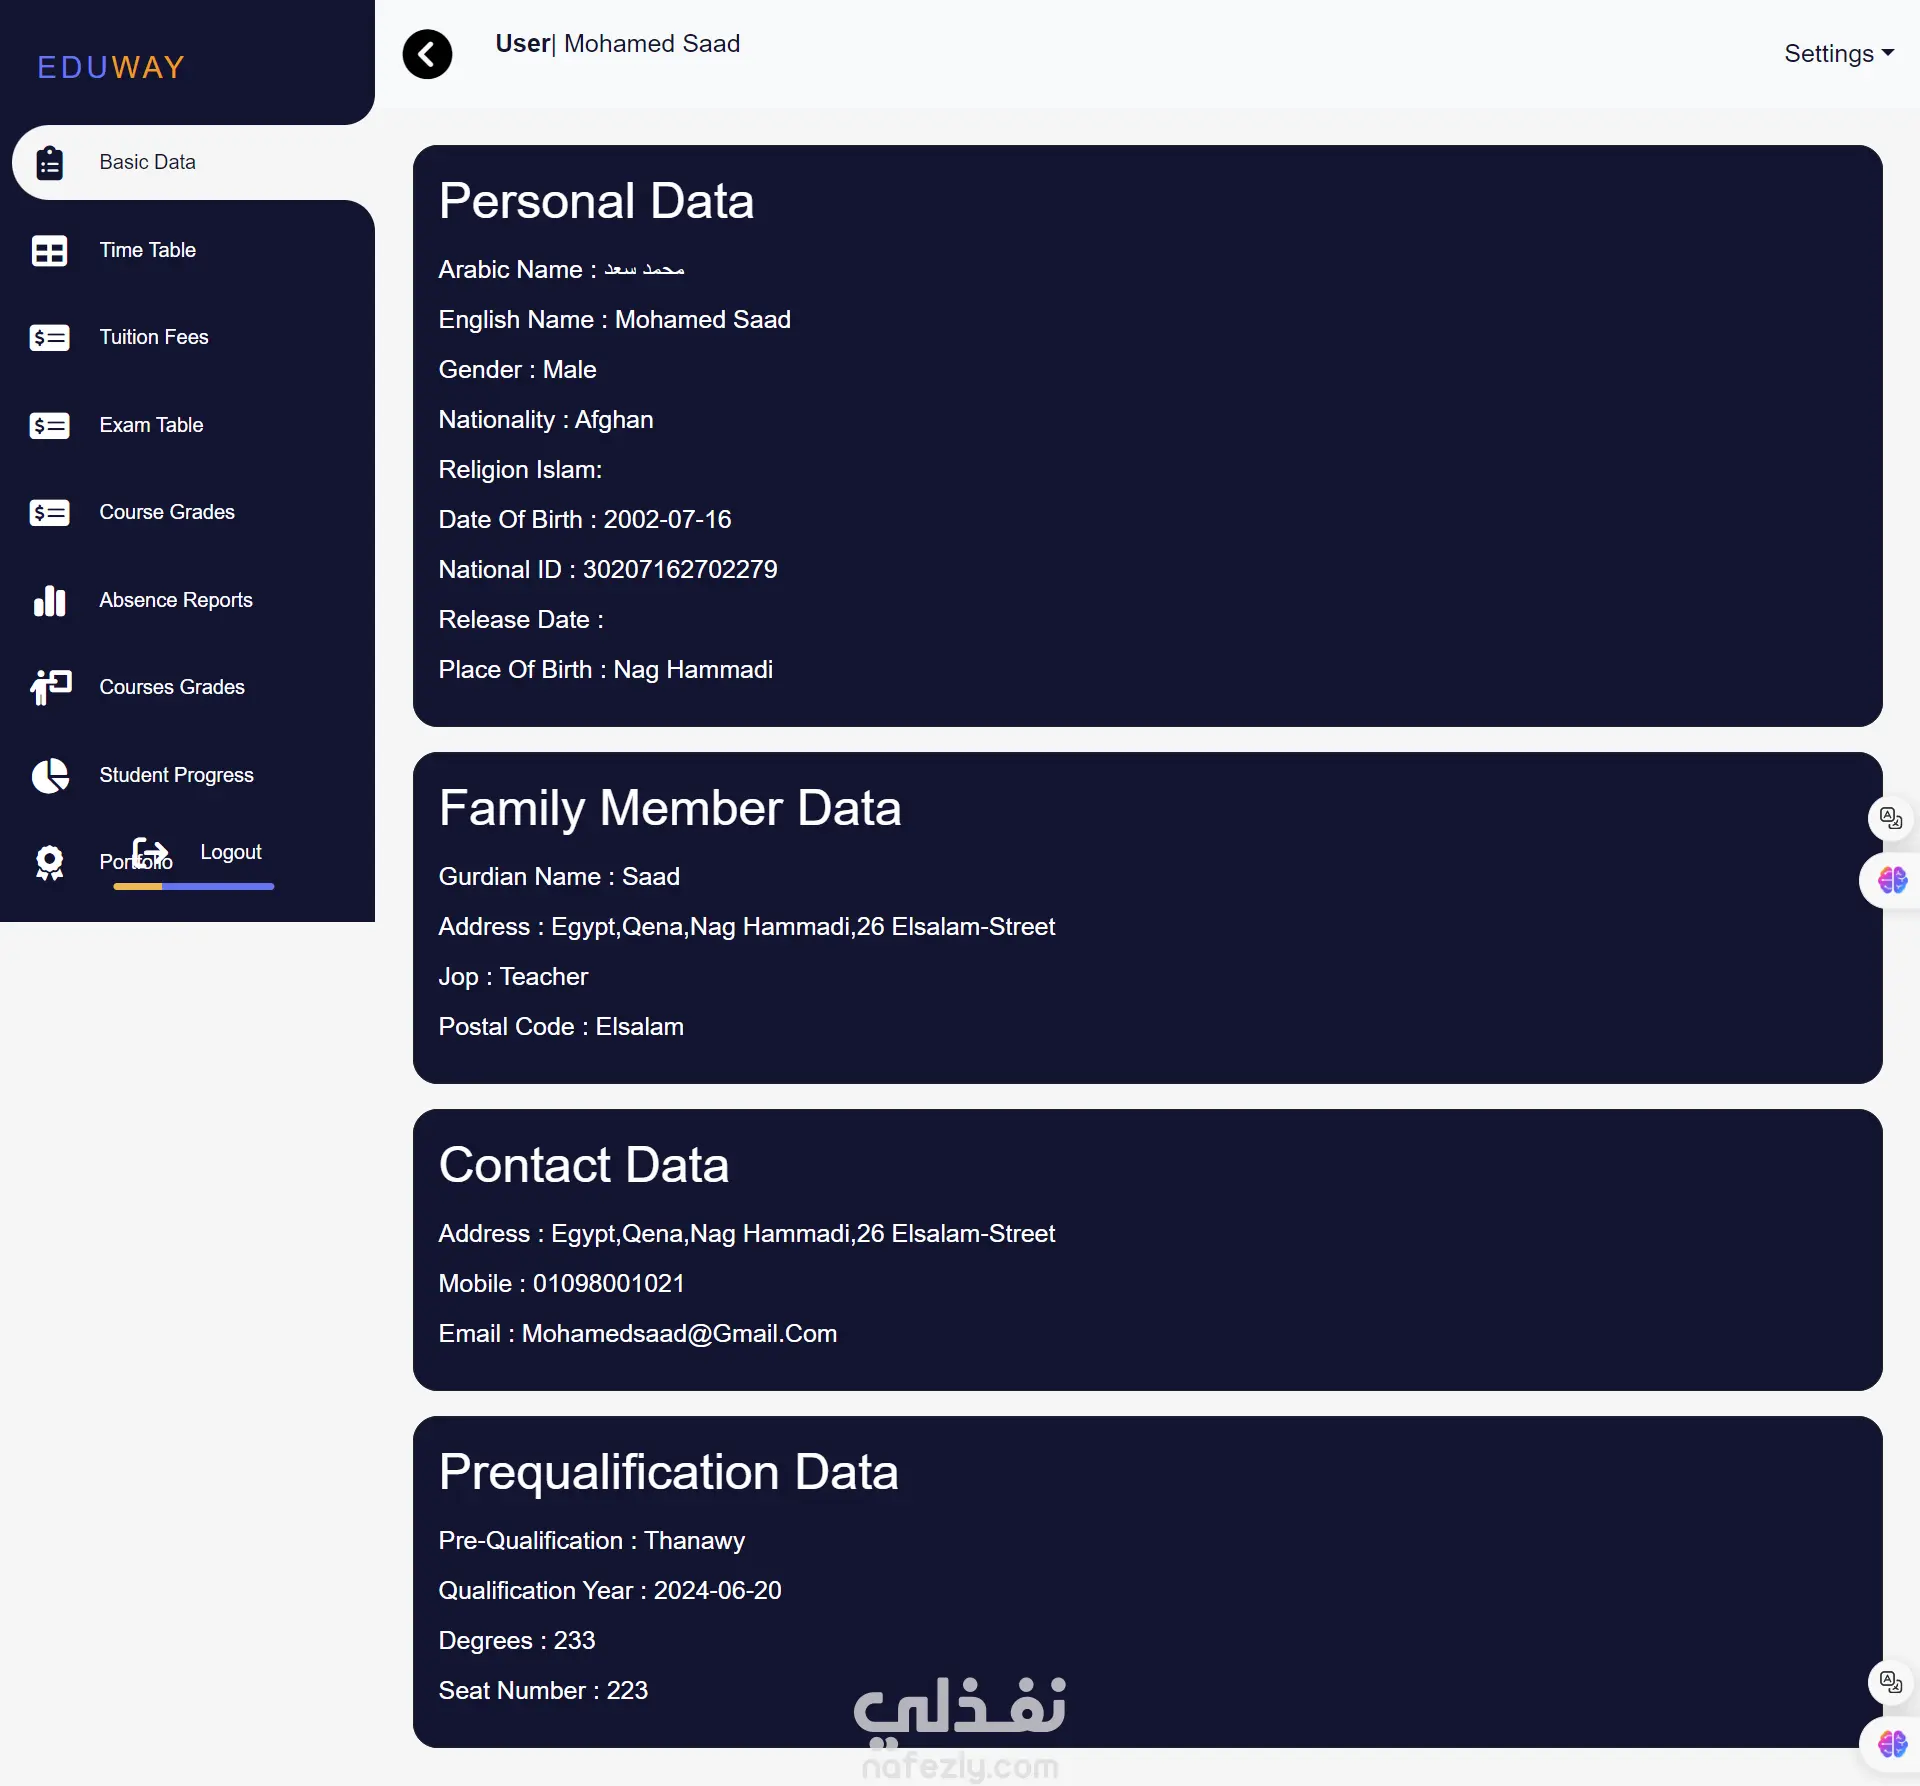
Task: Click the Portfolio award badge icon
Action: [x=49, y=862]
